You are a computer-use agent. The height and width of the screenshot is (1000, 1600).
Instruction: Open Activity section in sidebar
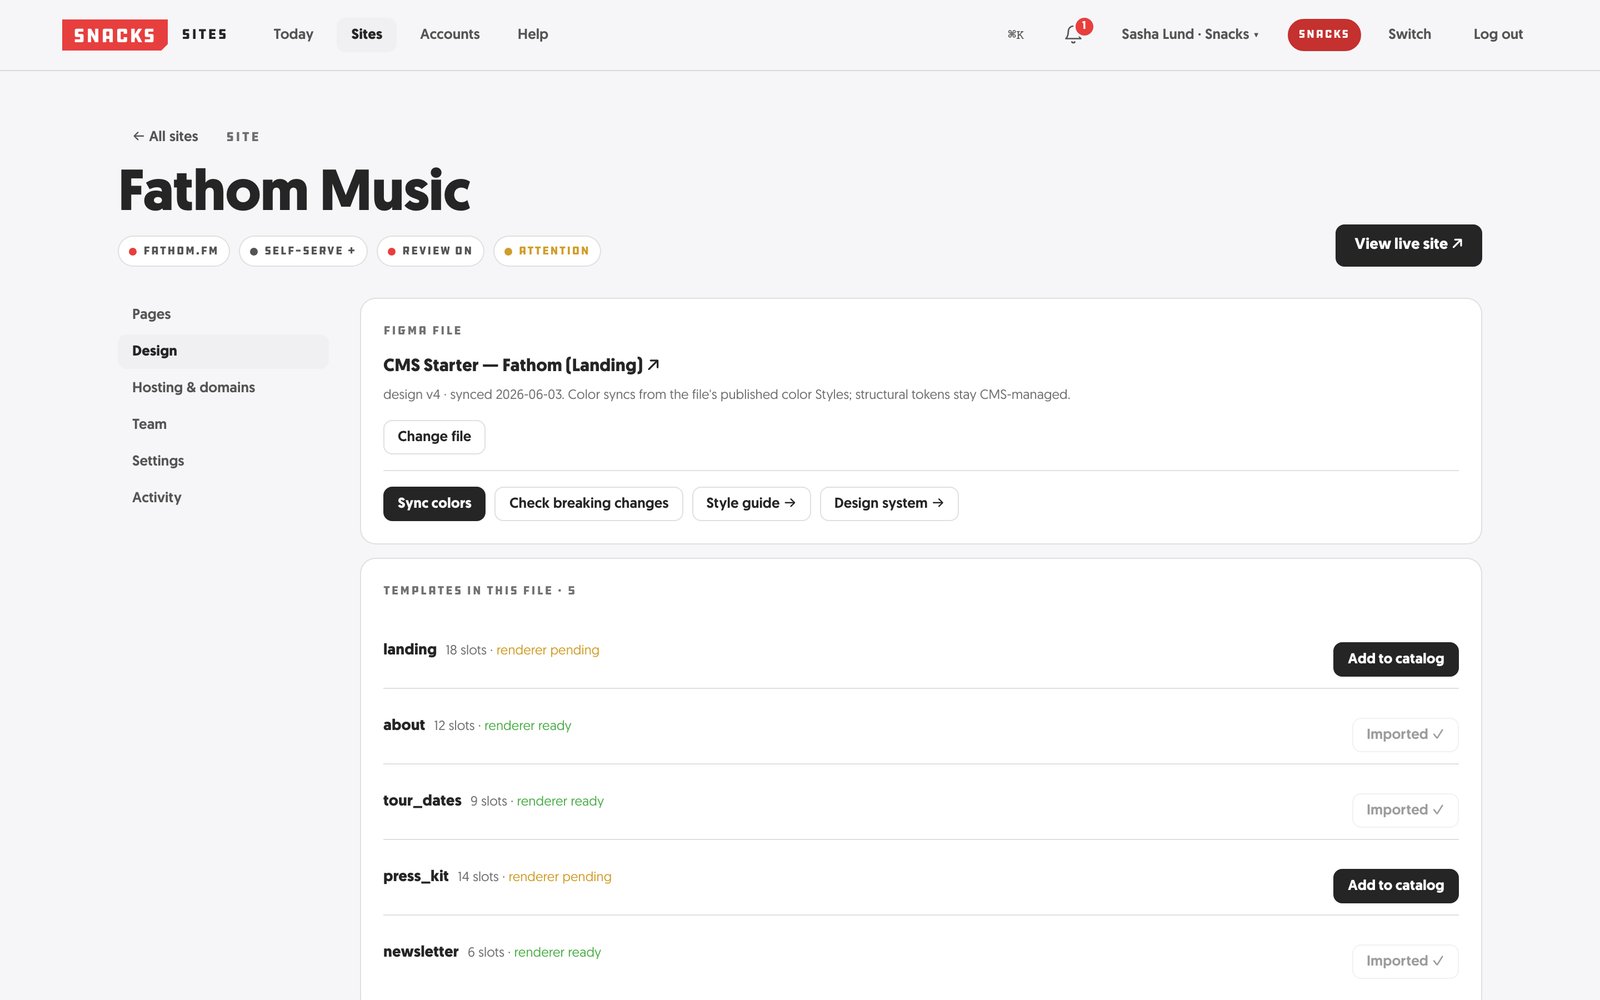tap(223, 498)
